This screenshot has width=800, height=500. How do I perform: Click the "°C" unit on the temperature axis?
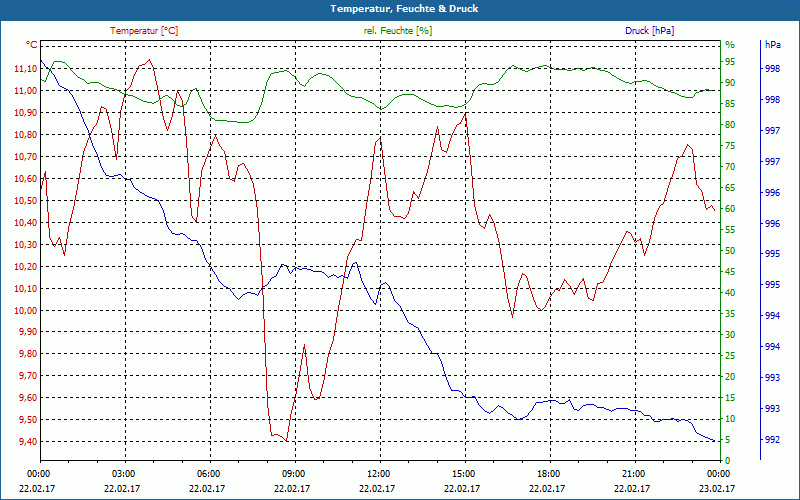coord(31,45)
